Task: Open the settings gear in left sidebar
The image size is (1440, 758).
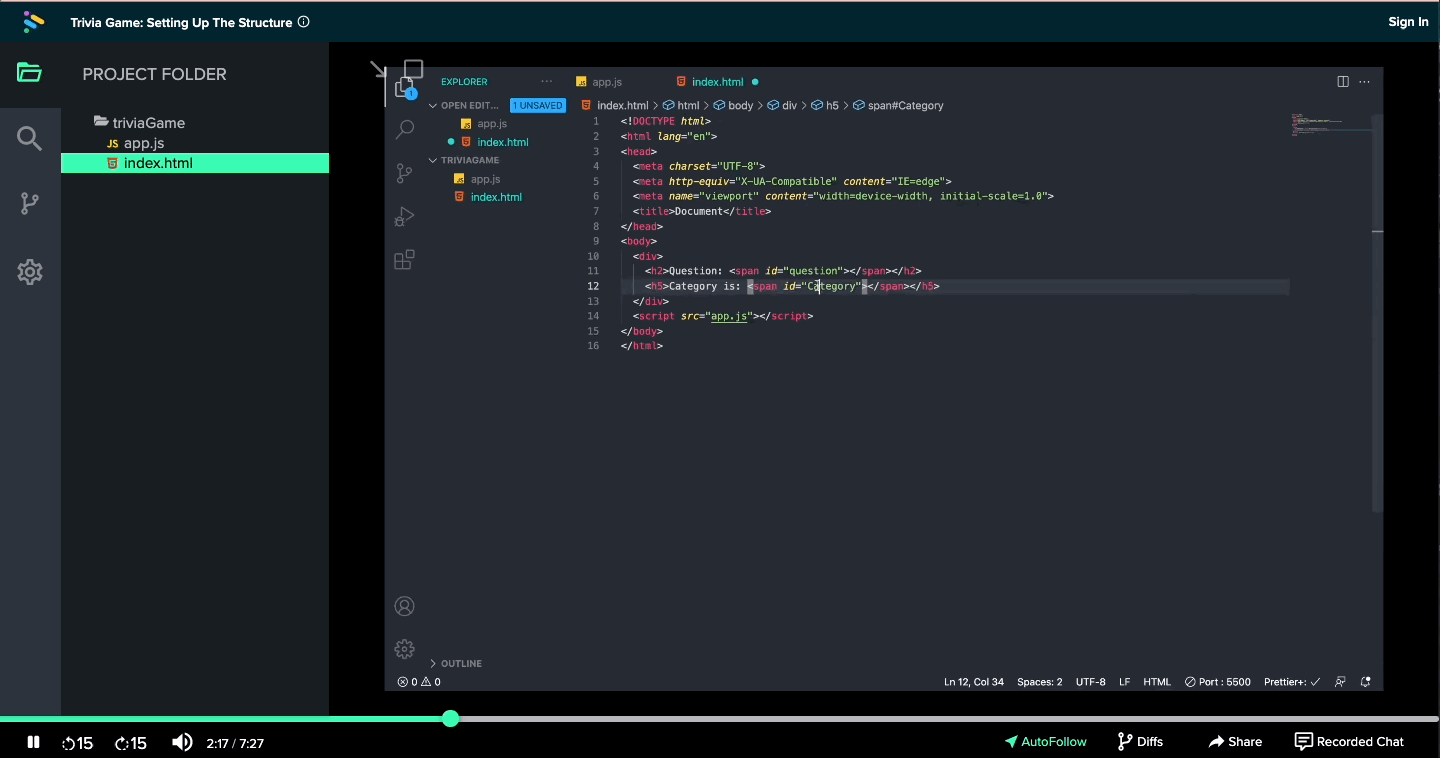Action: click(29, 271)
